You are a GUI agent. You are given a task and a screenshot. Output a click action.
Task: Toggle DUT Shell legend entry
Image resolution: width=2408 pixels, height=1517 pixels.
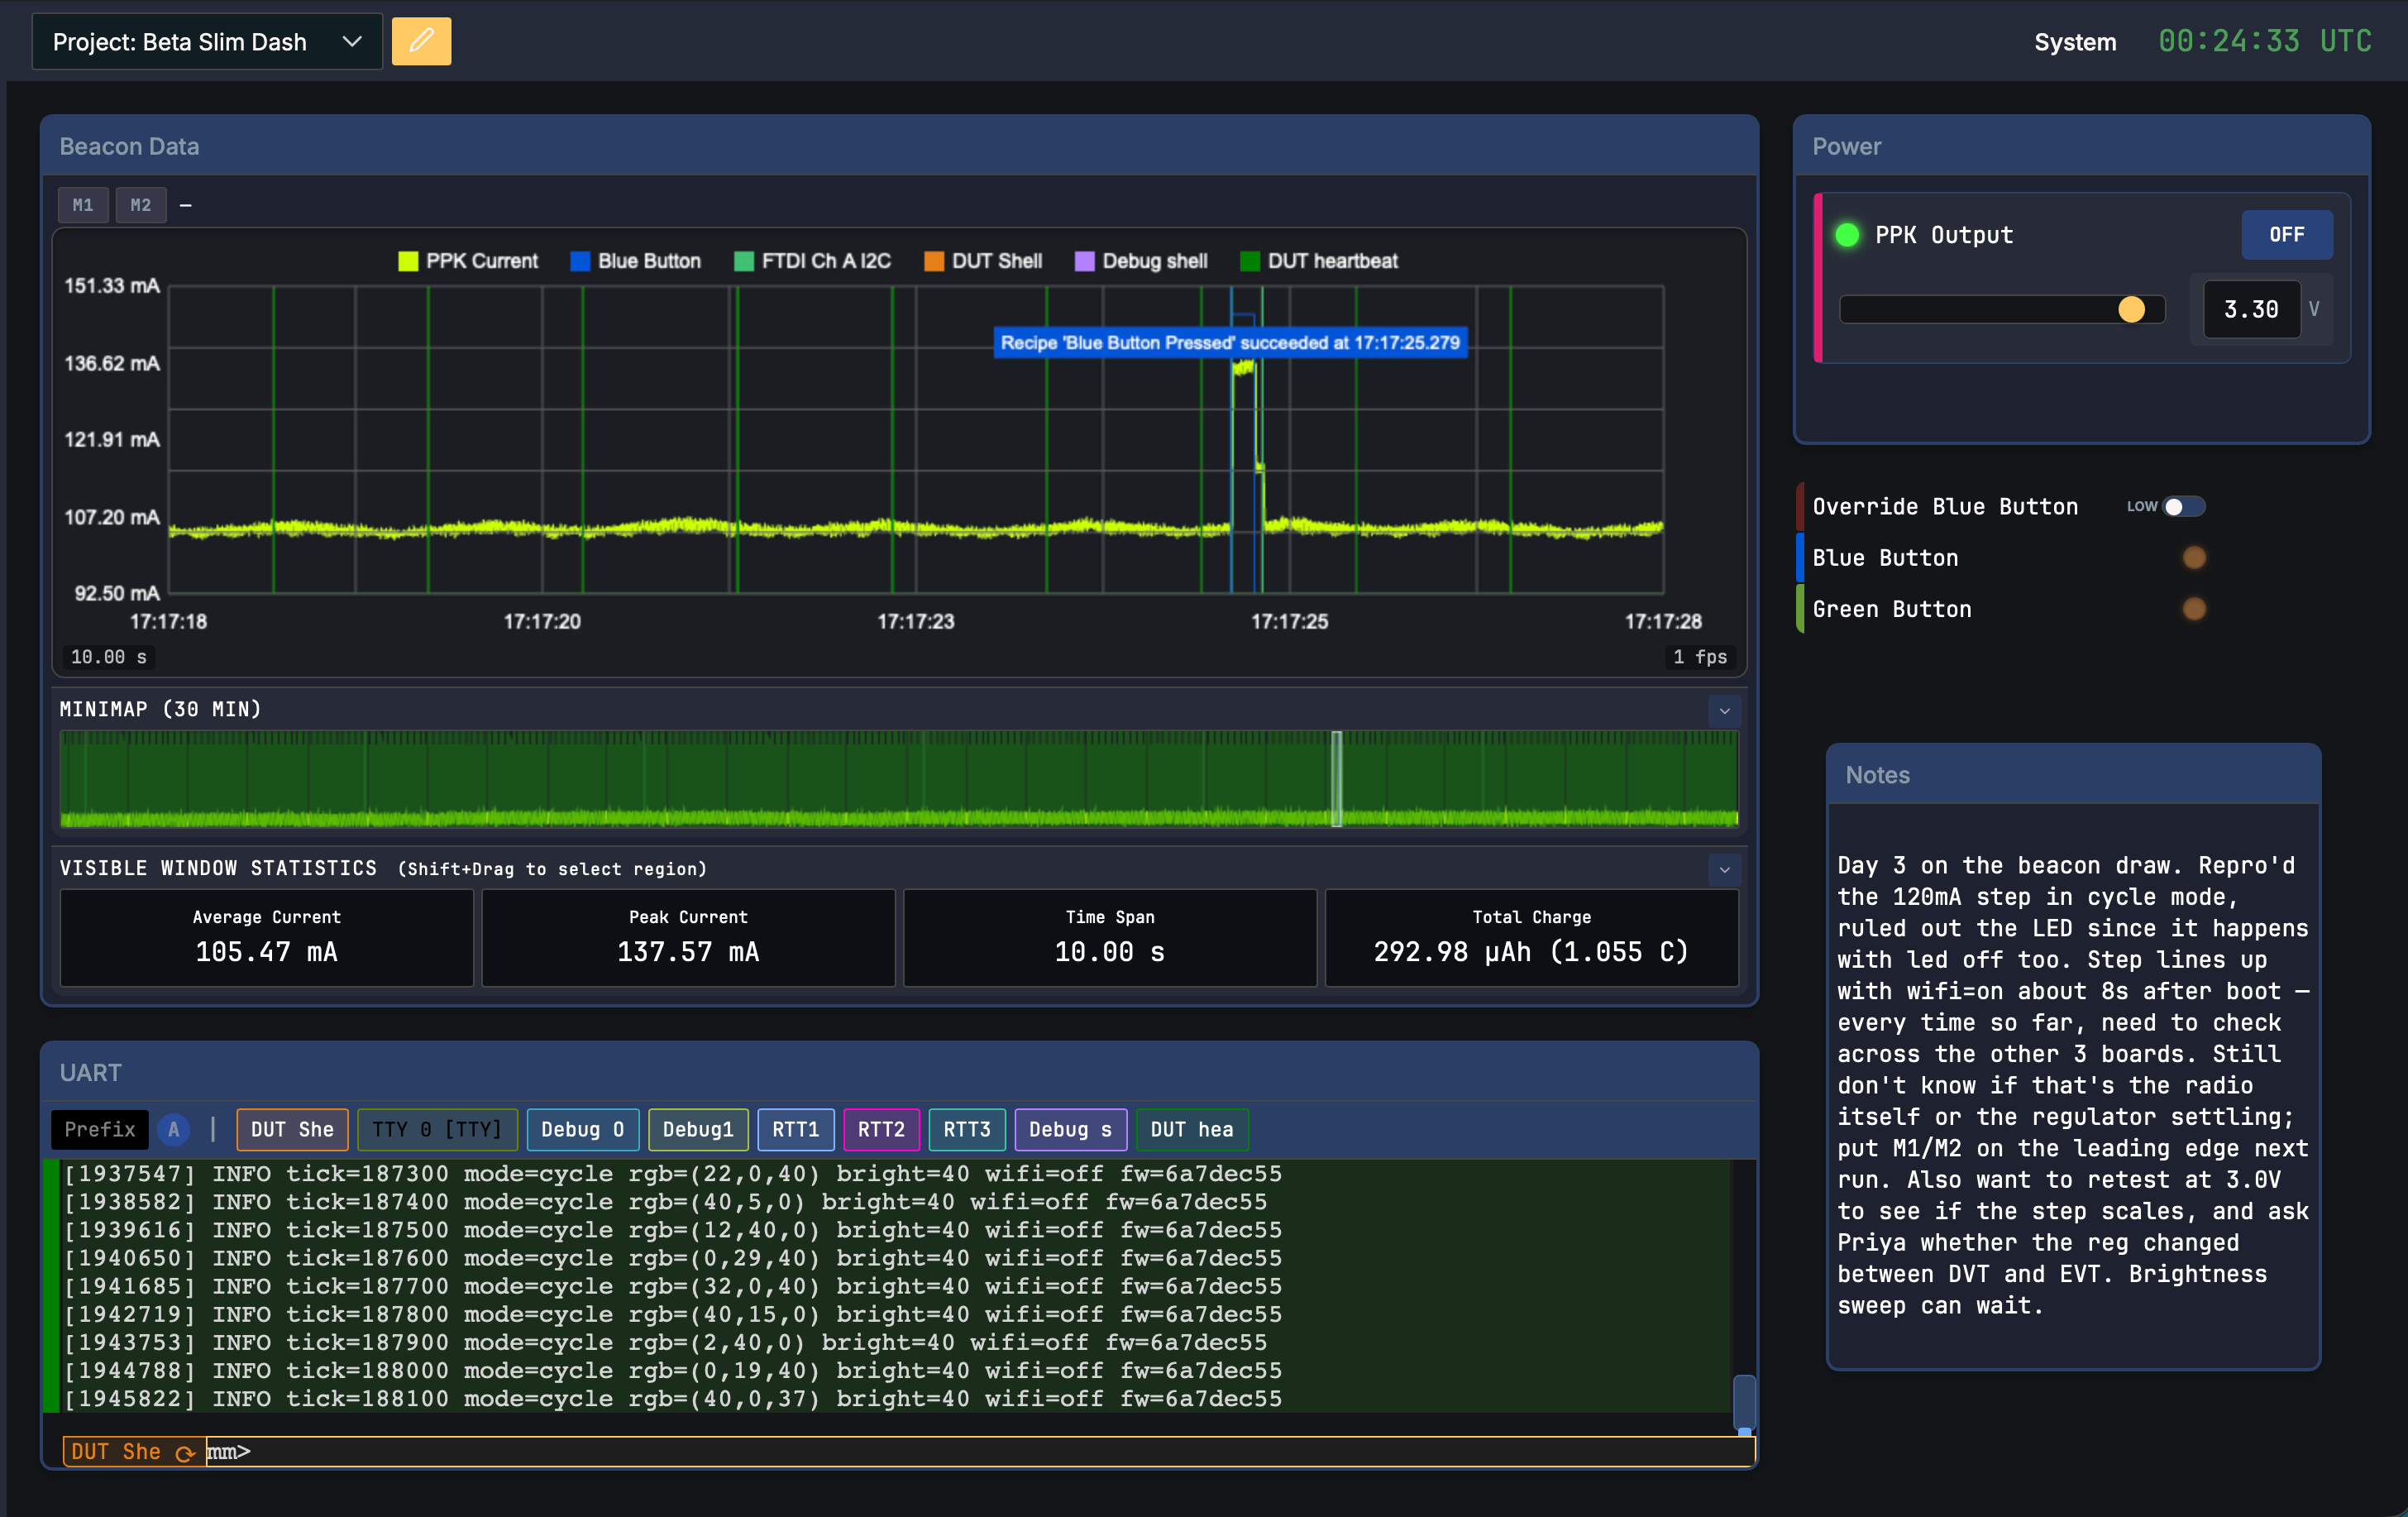coord(984,261)
